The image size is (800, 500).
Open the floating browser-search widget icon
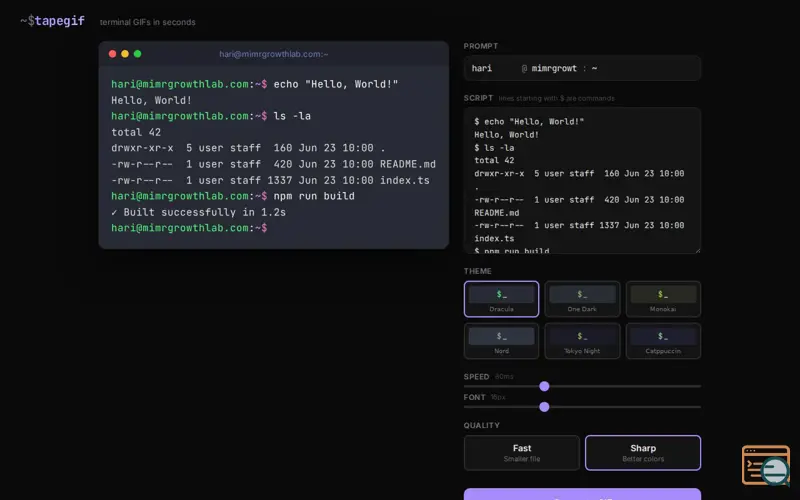[766, 465]
